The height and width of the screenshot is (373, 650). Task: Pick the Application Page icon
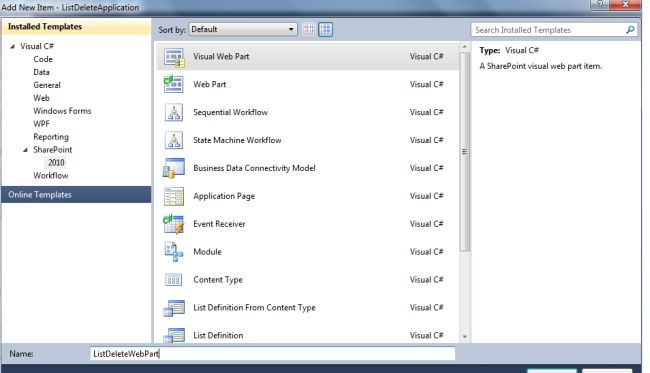(174, 196)
